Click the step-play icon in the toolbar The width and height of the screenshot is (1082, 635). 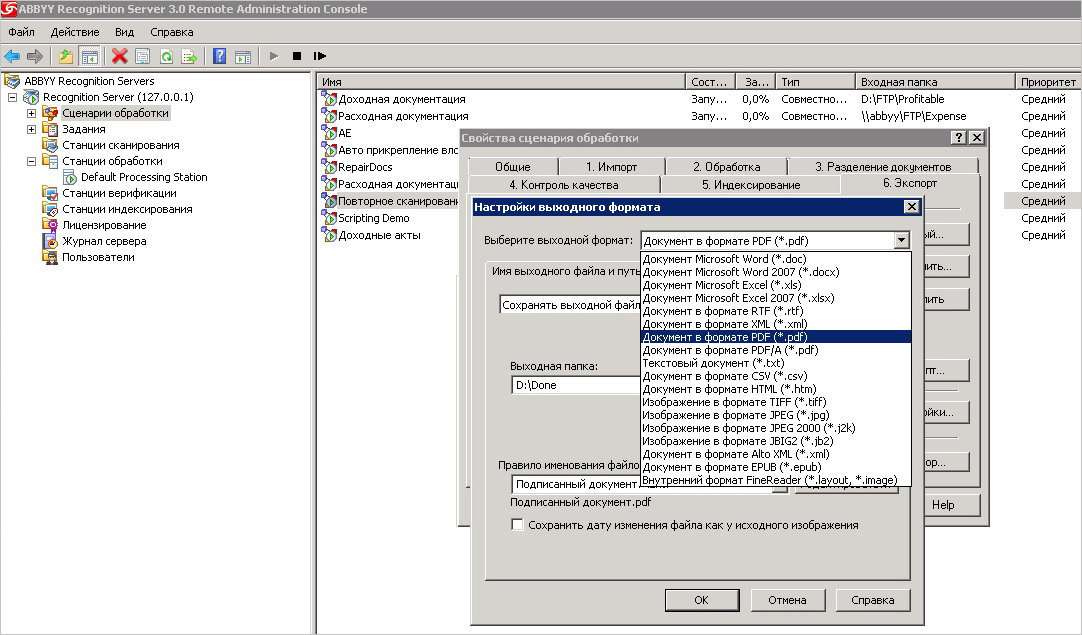319,56
